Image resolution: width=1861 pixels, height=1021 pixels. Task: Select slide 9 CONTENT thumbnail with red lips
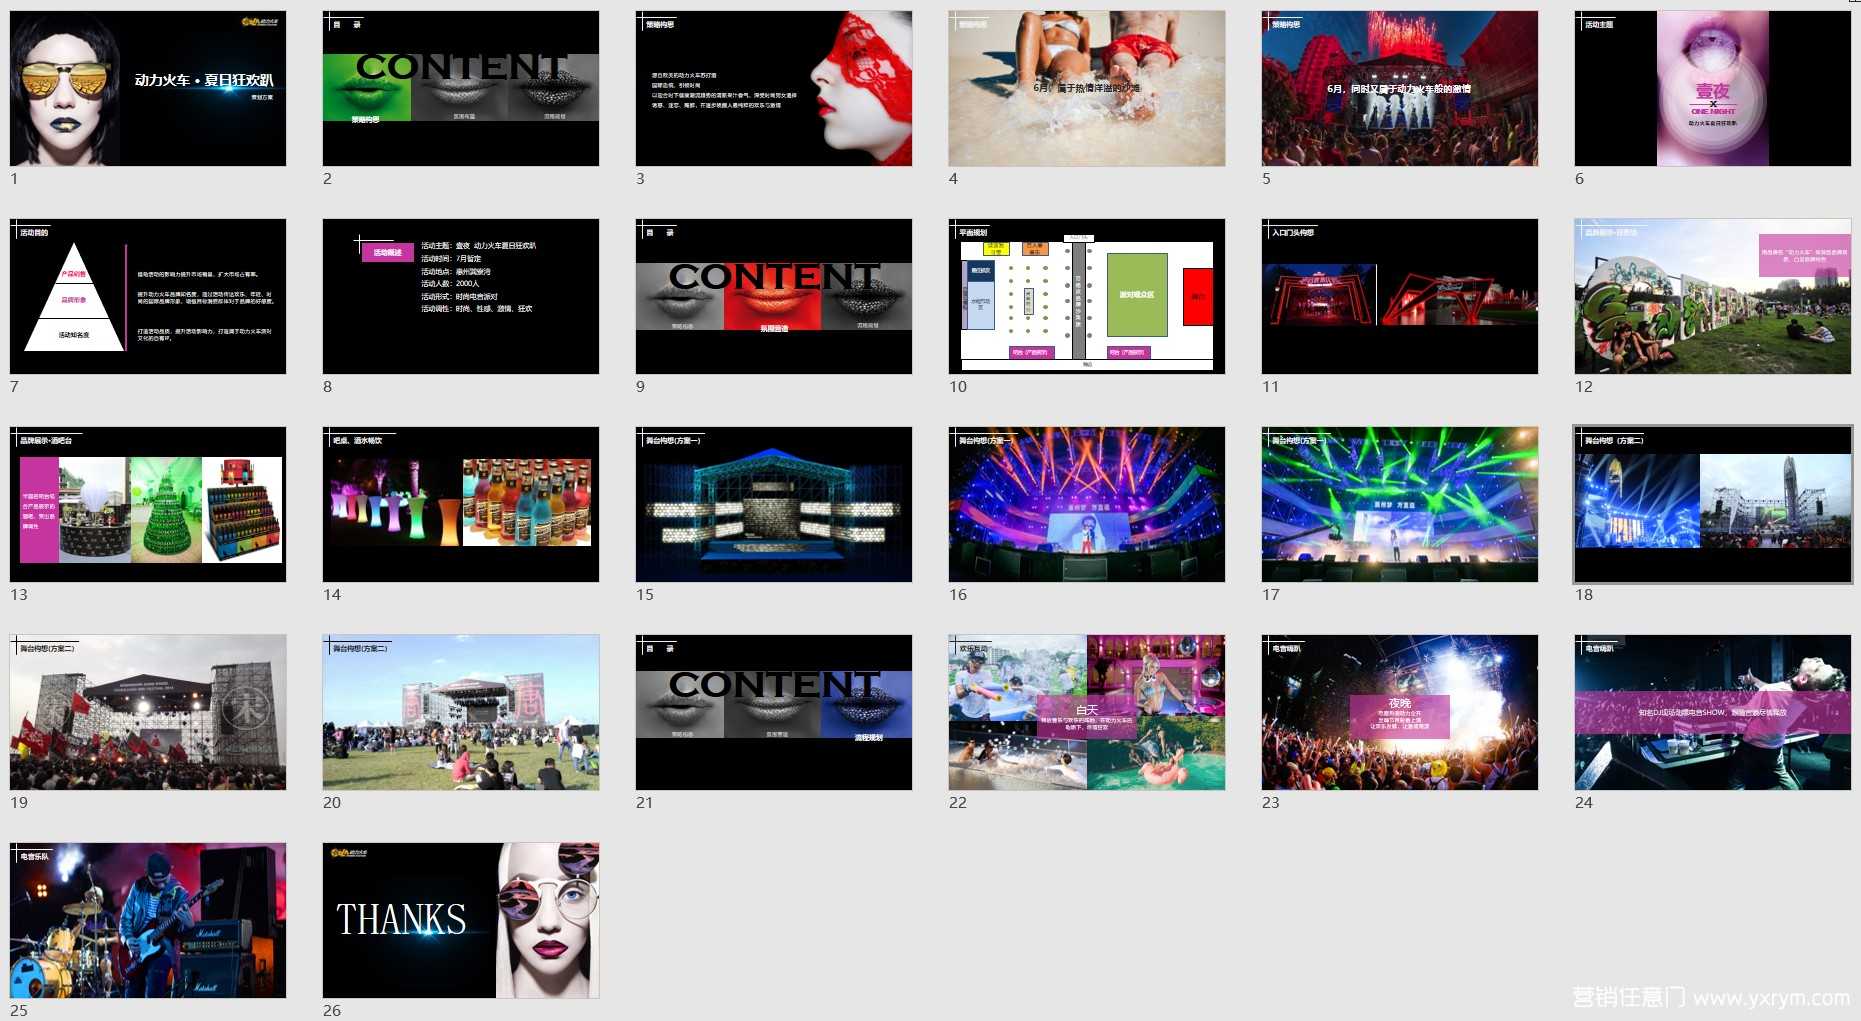[x=774, y=296]
